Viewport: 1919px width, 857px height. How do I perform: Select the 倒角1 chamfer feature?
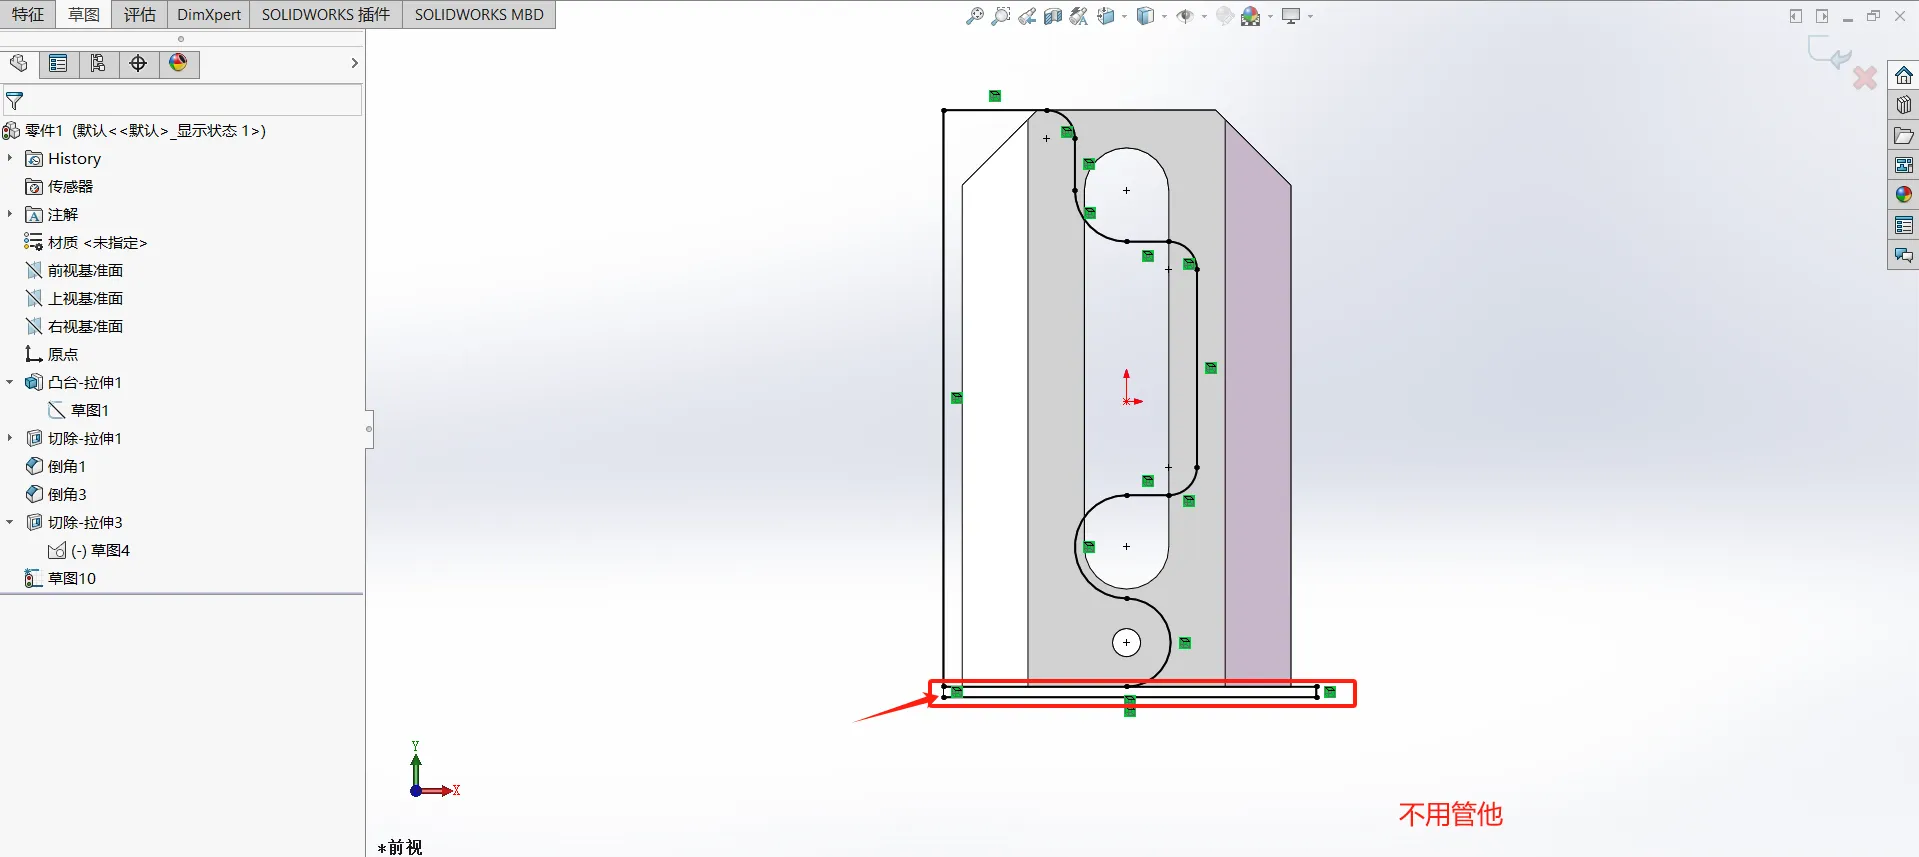(x=56, y=466)
